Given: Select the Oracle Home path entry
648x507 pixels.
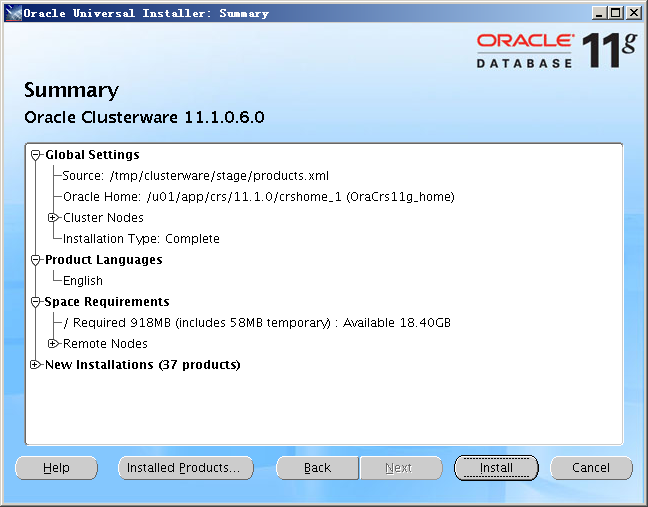Looking at the screenshot, I should click(x=258, y=197).
